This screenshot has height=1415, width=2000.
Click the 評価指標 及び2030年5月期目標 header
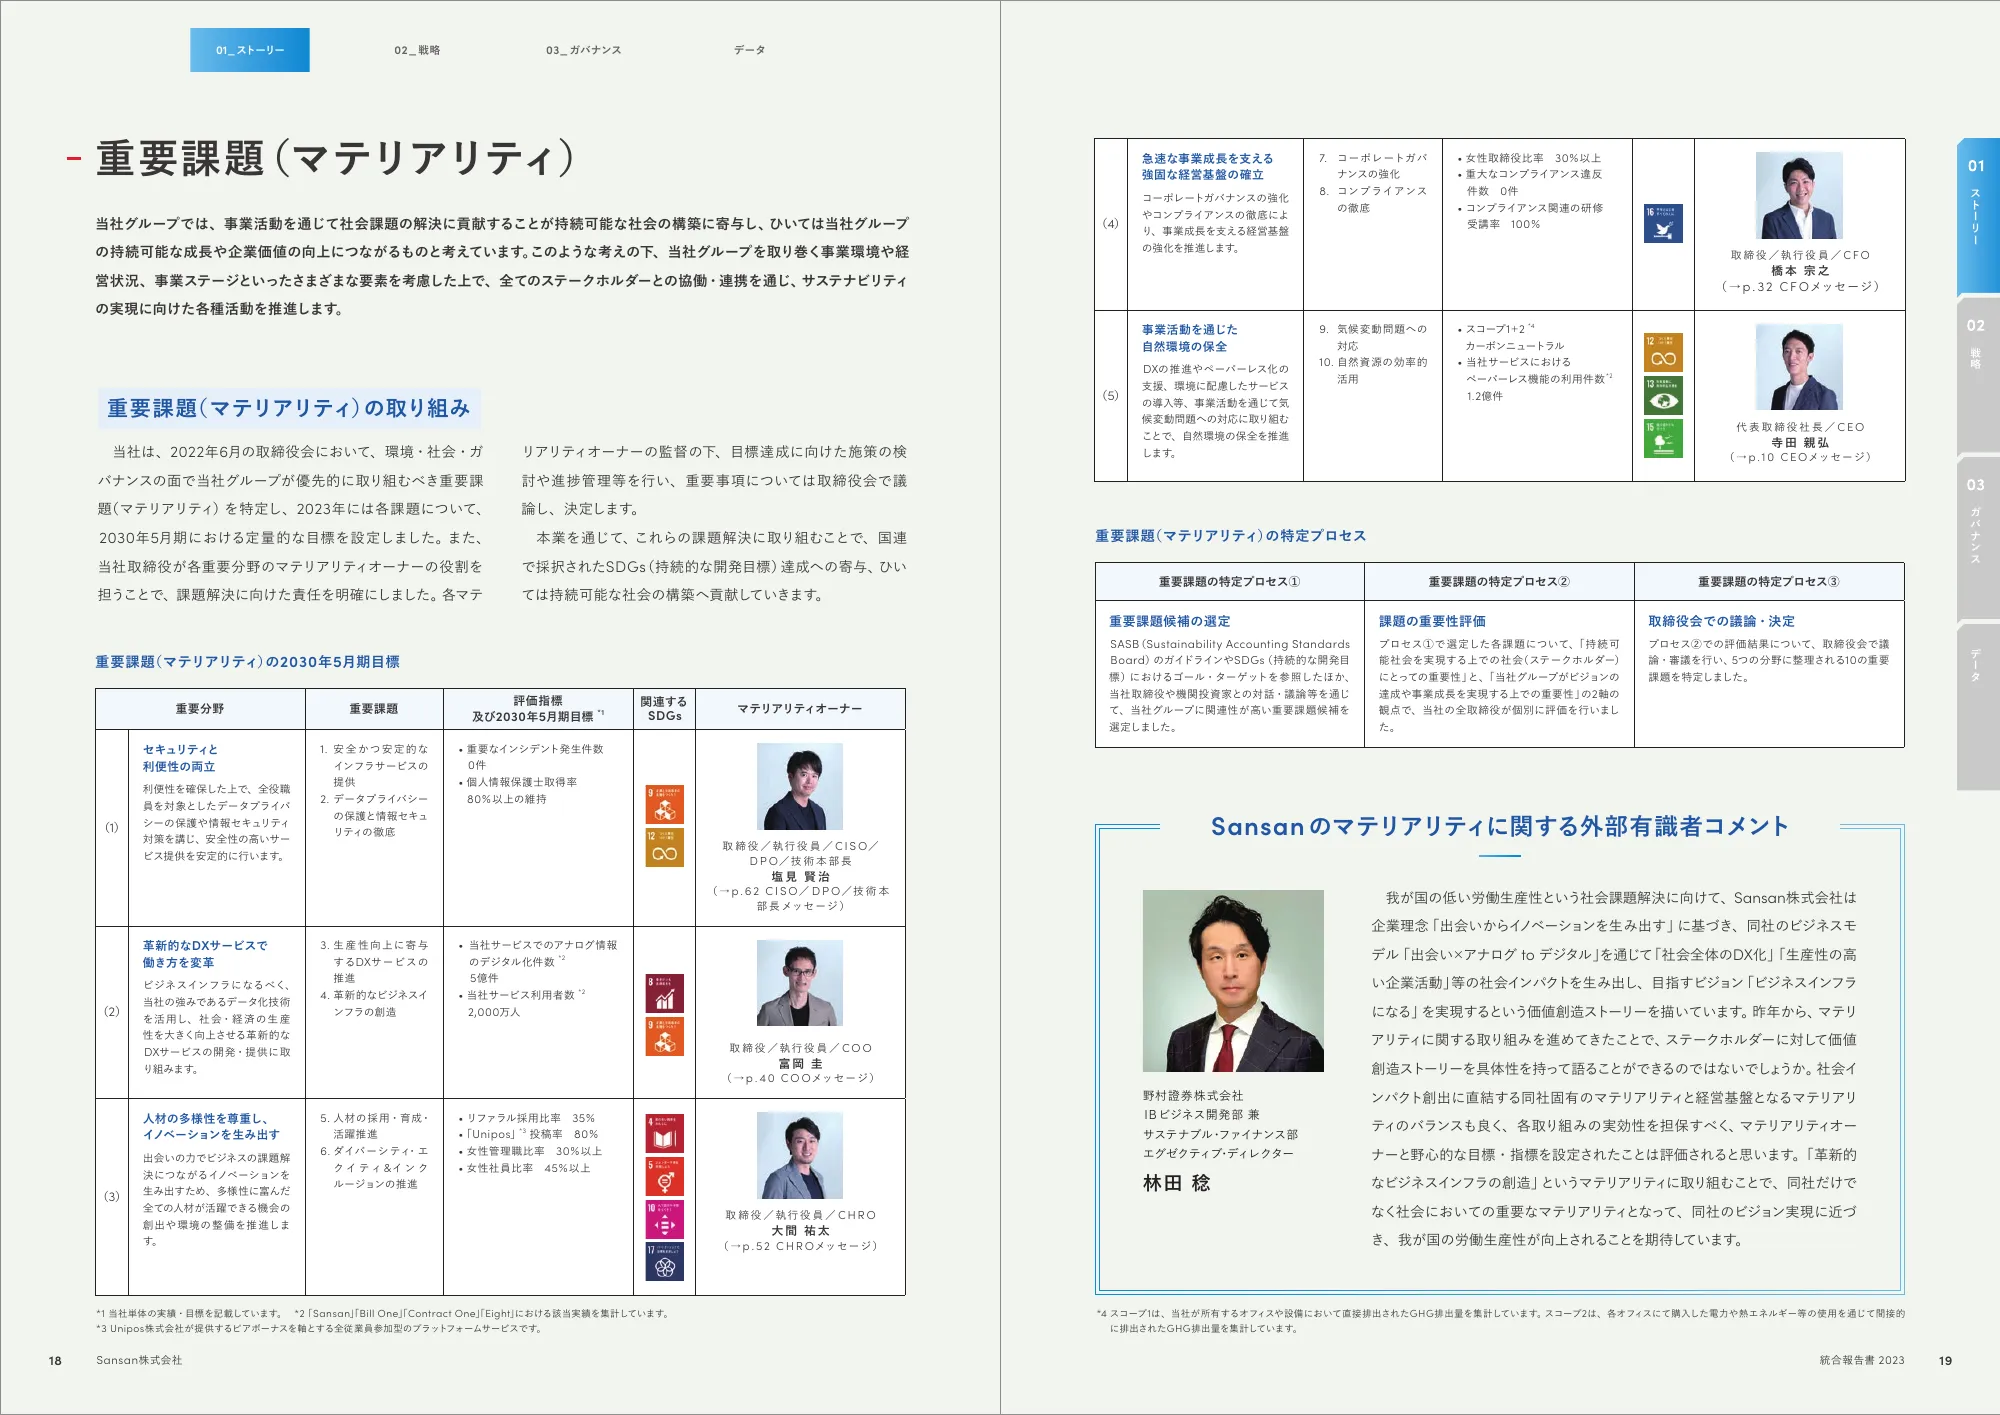538,709
